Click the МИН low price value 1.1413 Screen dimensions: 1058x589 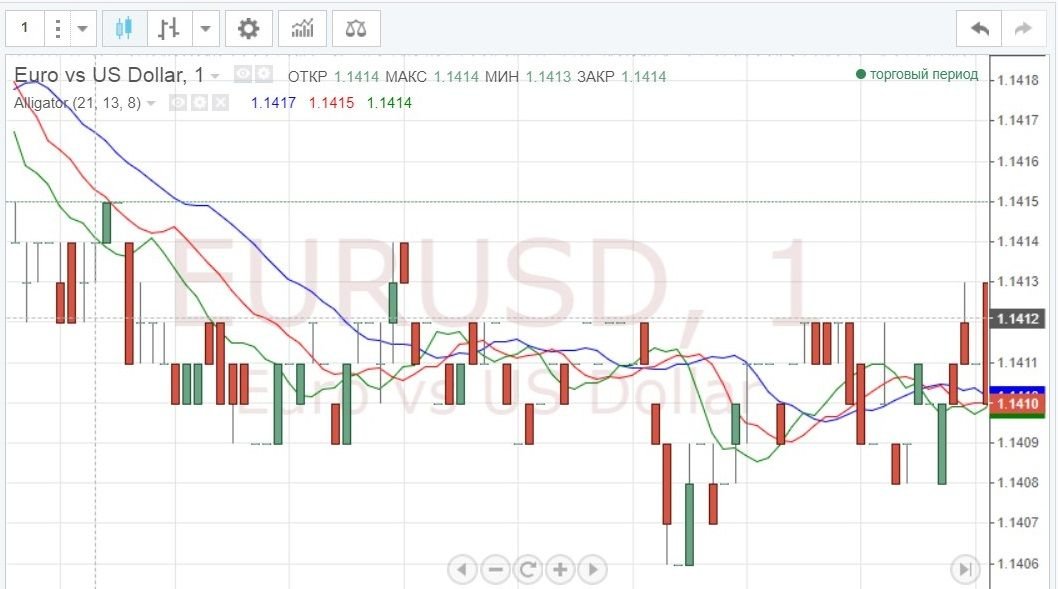coord(548,77)
